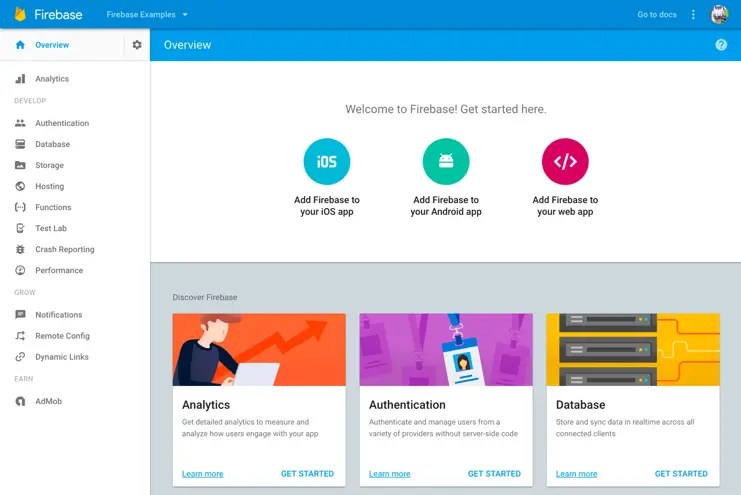Click GET STARTED on Authentication card
Viewport: 741px width, 495px height.
click(494, 474)
